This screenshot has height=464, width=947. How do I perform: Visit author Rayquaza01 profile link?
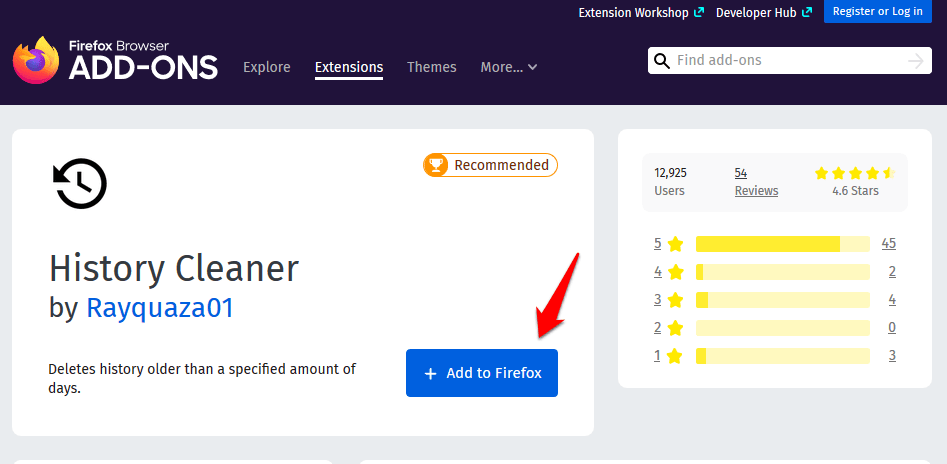click(x=160, y=307)
